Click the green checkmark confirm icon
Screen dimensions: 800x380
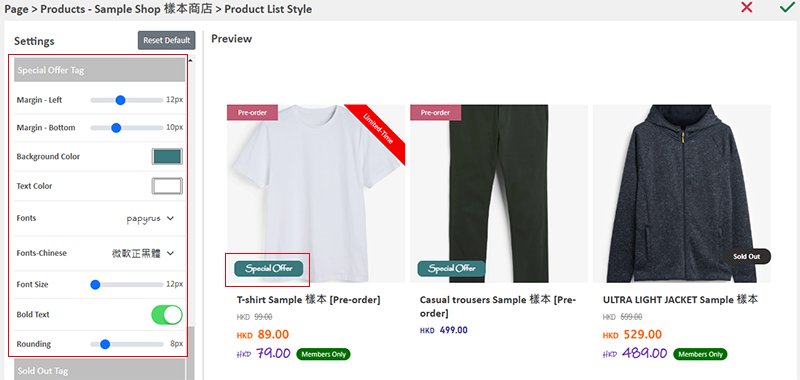click(786, 8)
